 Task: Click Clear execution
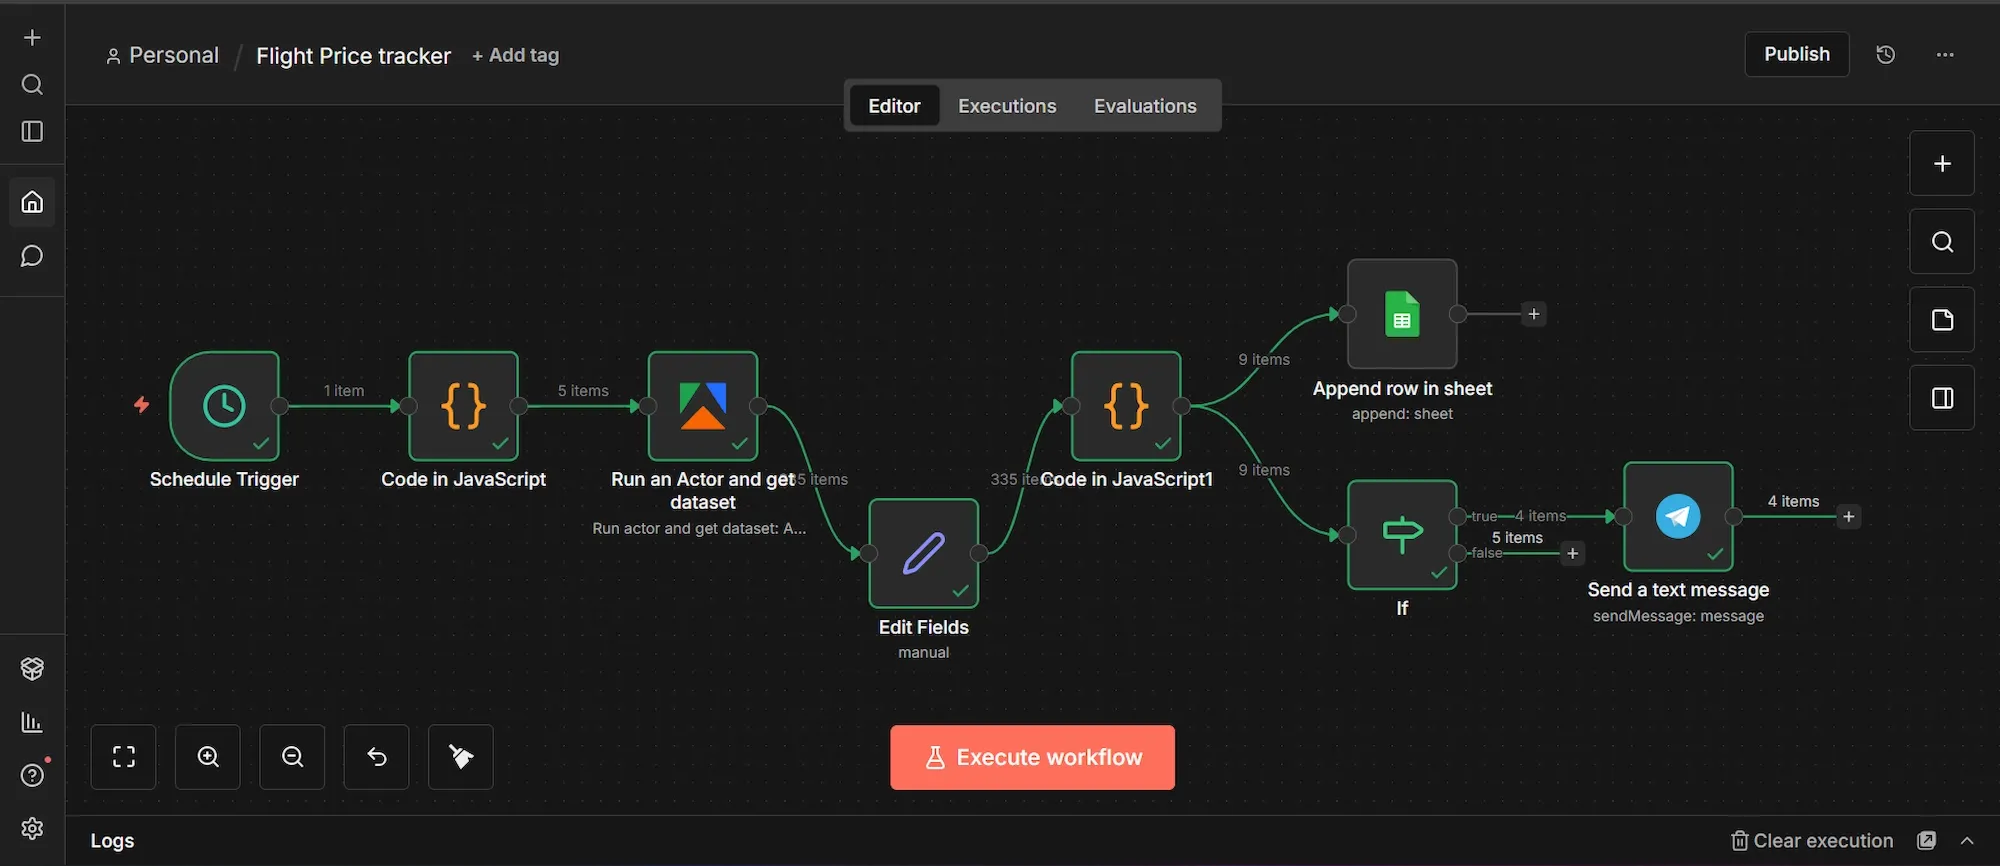1812,841
